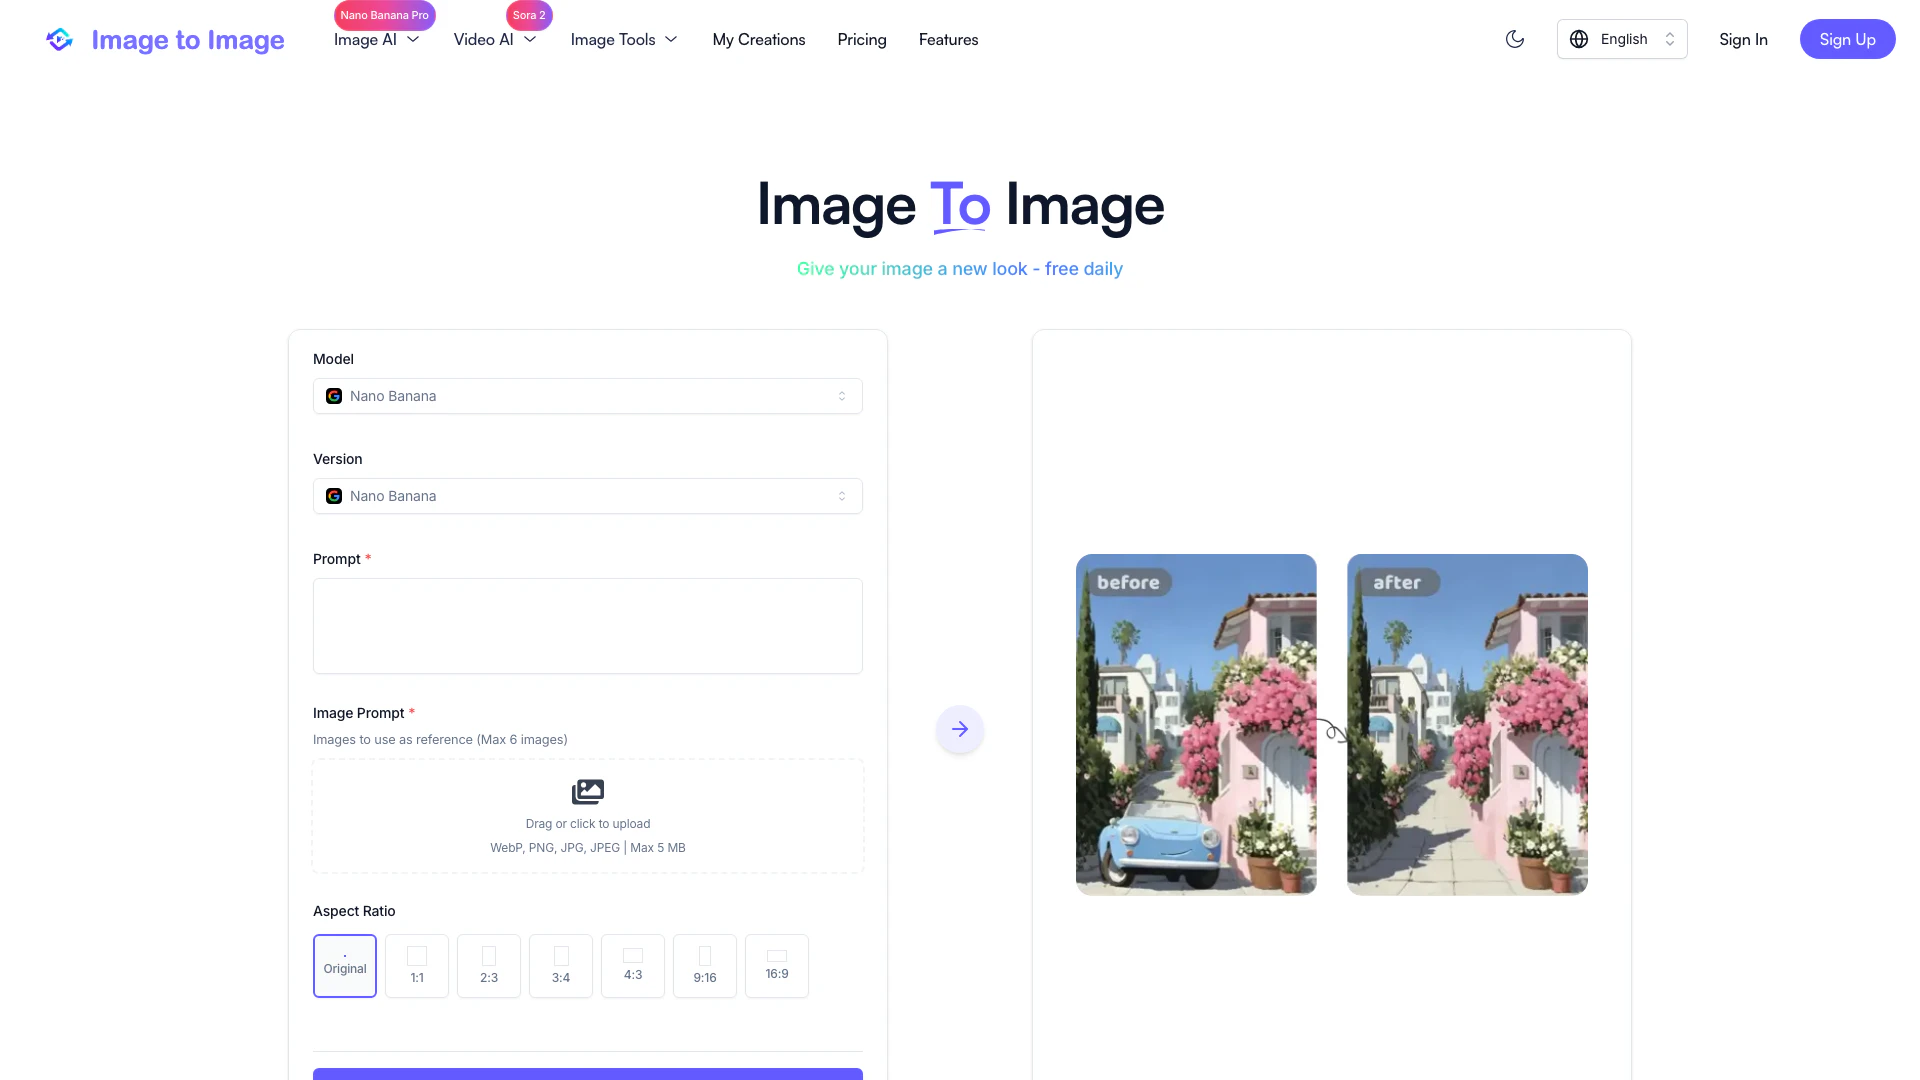Click into the Prompt text field
Screen dimensions: 1920x1080
587,626
